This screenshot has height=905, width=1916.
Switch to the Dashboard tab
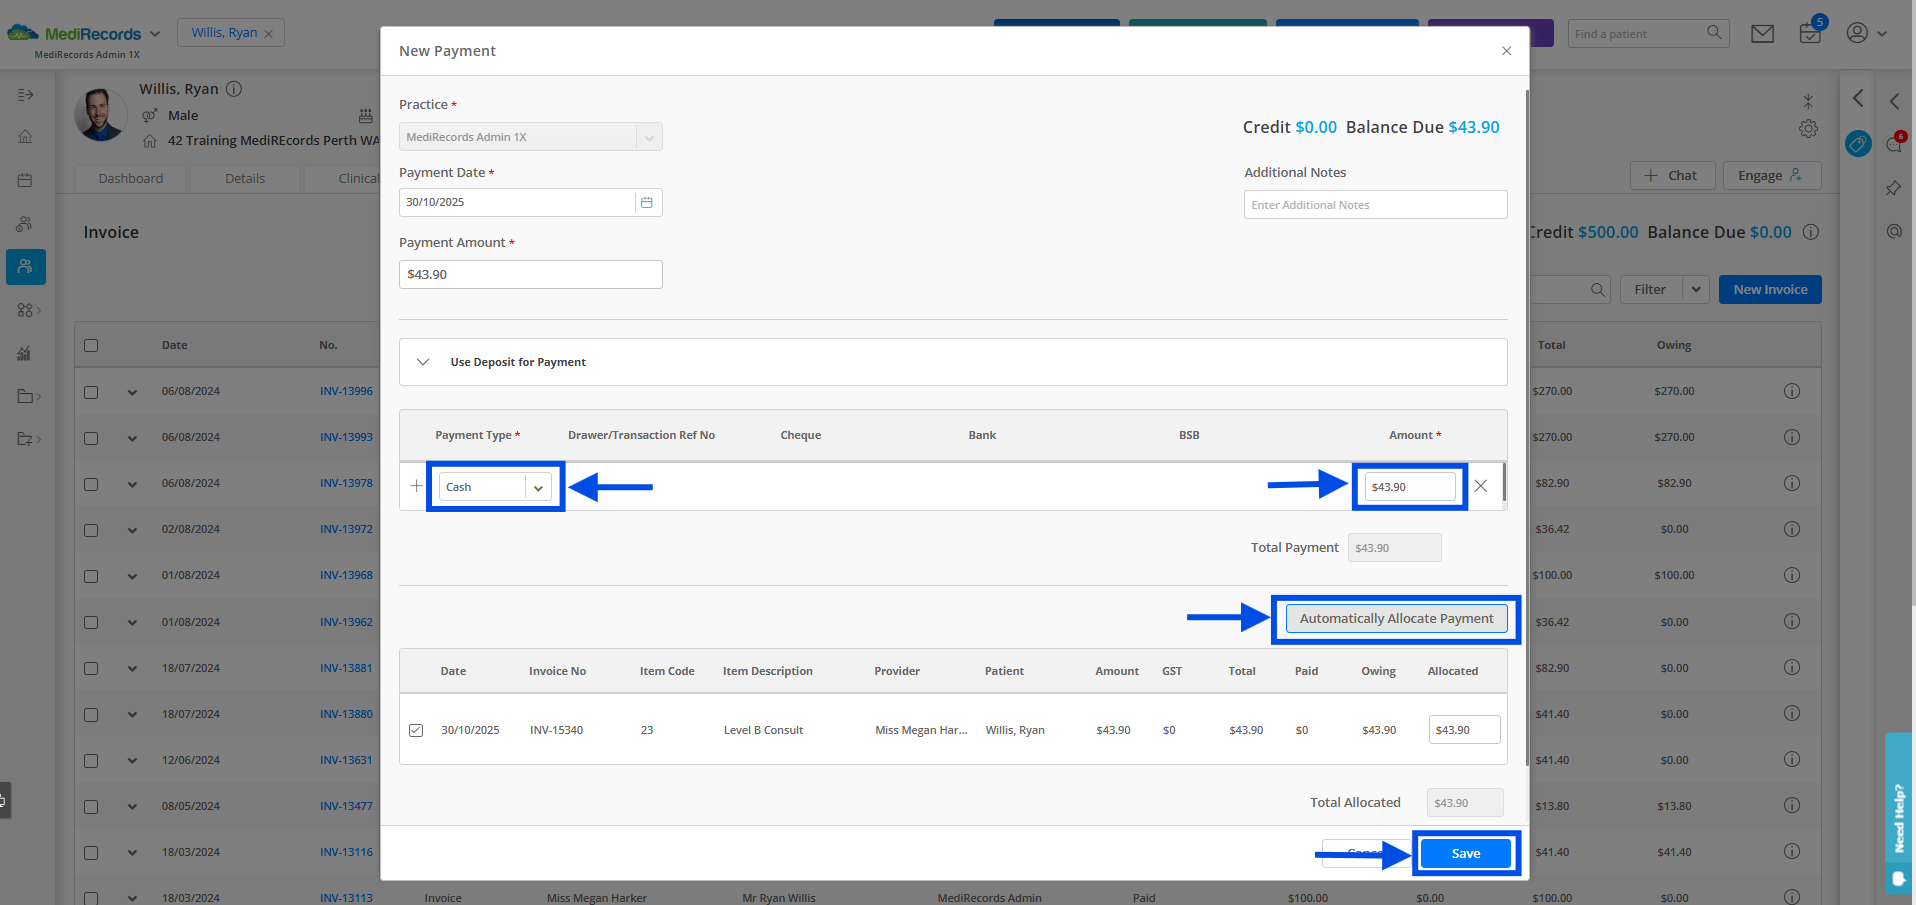coord(130,179)
